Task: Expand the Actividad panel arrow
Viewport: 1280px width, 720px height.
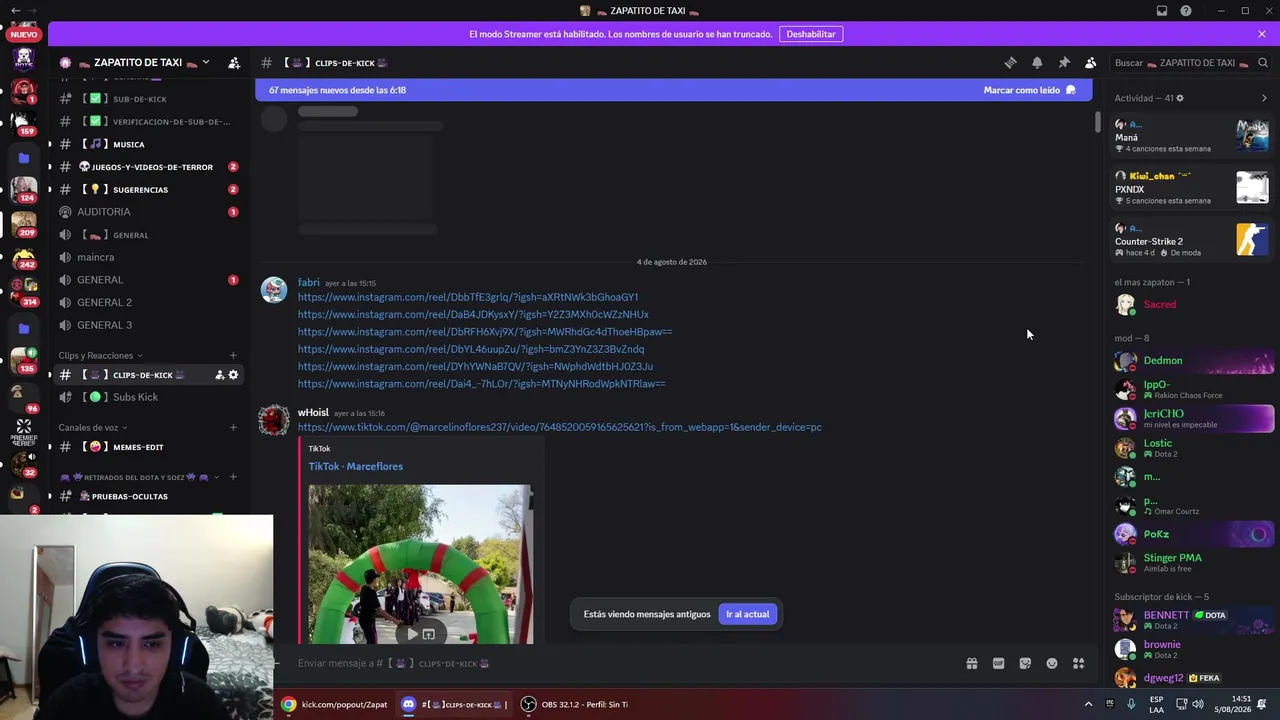Action: 1264,98
